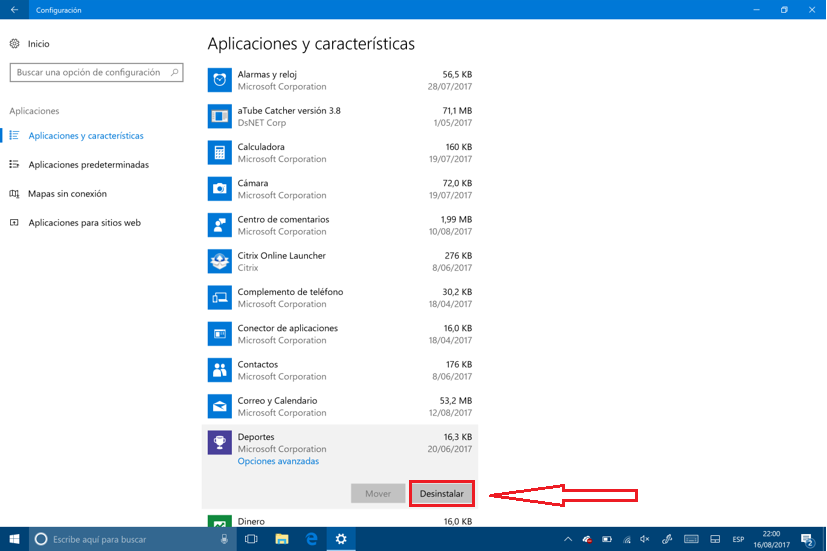
Task: Go to Inicio settings home
Action: pos(39,44)
